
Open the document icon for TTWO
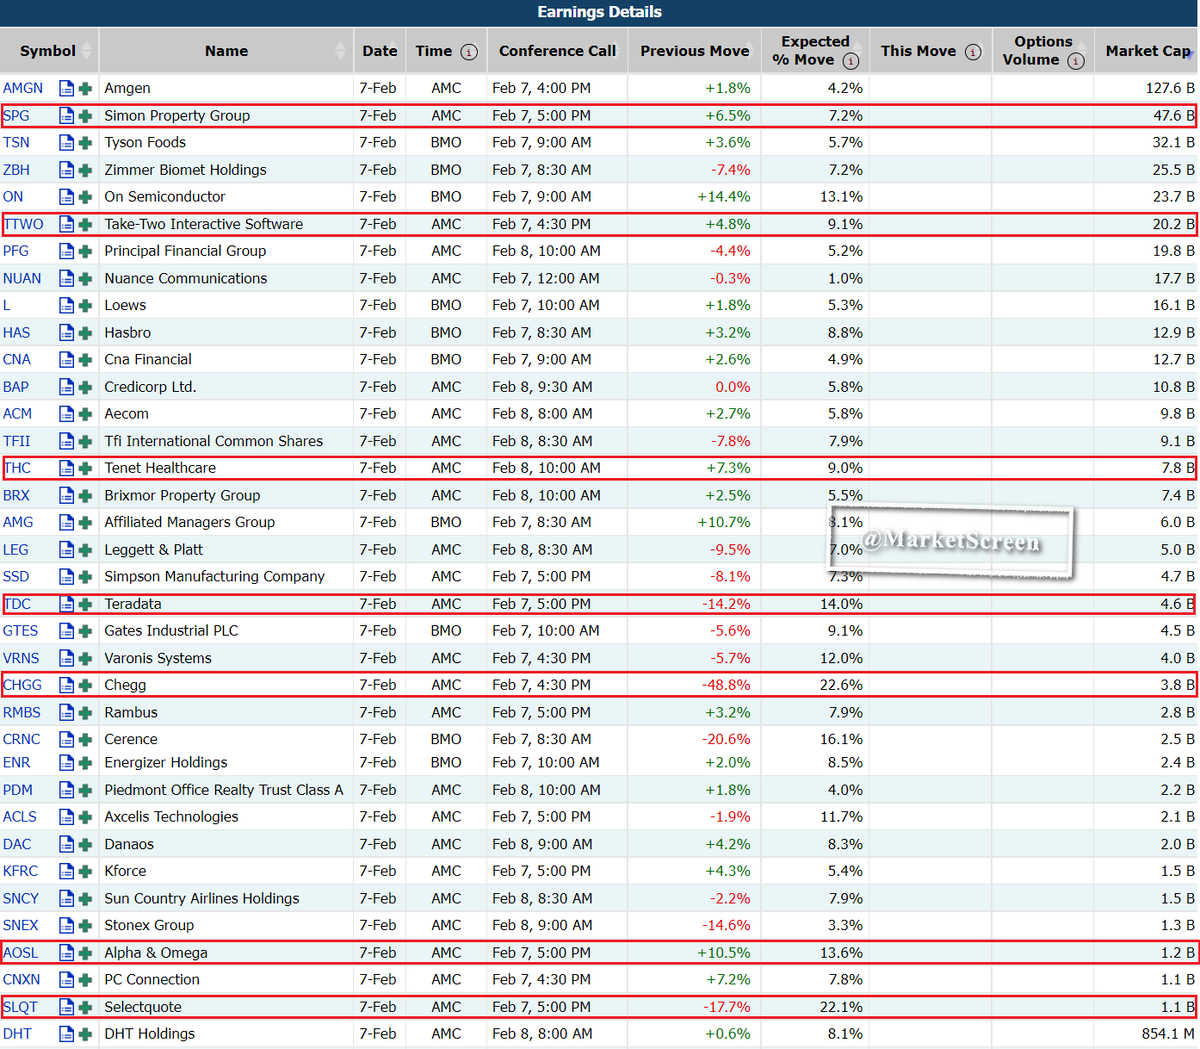click(66, 224)
